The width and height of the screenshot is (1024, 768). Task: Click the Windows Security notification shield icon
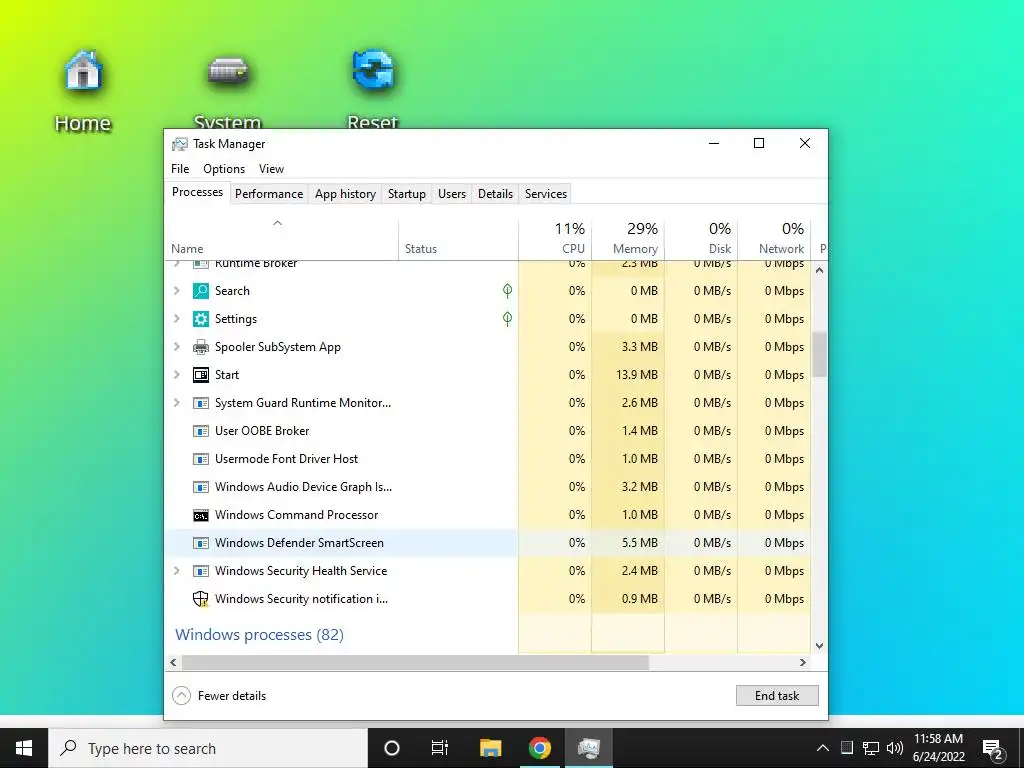click(200, 599)
